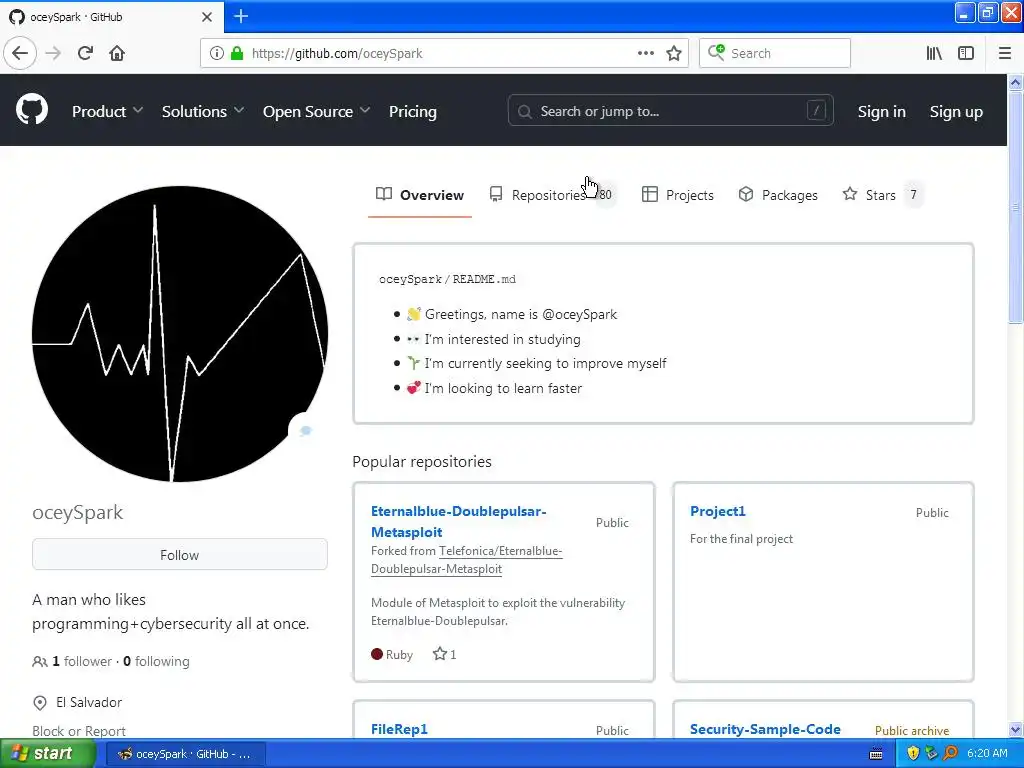Focus the Search or jump to field
Screen dimensions: 1024x768
click(670, 111)
